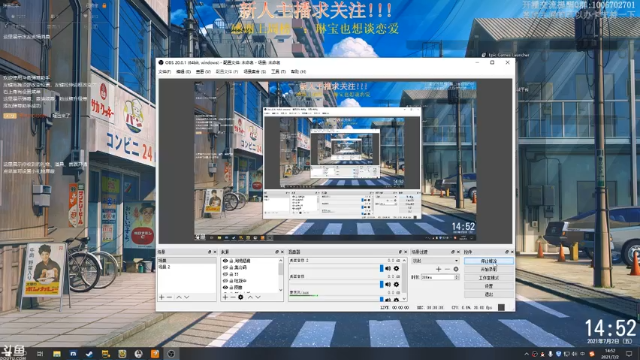640x360 pixels.
Task: Toggle the lock on the "!!" source
Action: click(231, 274)
